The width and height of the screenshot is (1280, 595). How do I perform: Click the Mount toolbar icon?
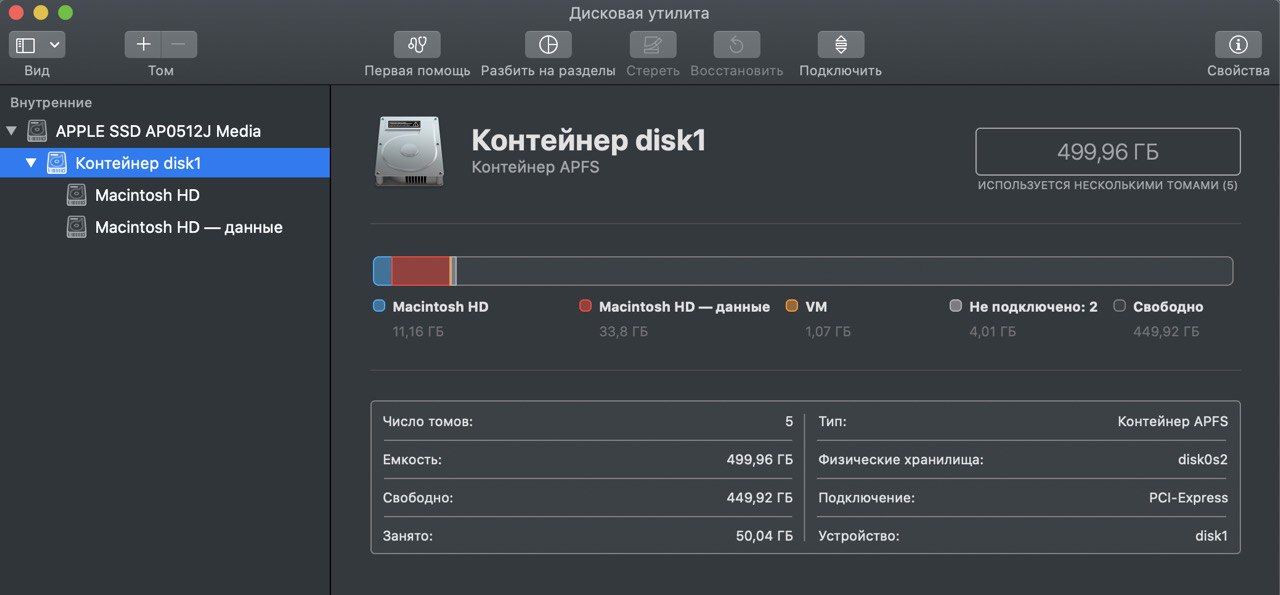(841, 45)
